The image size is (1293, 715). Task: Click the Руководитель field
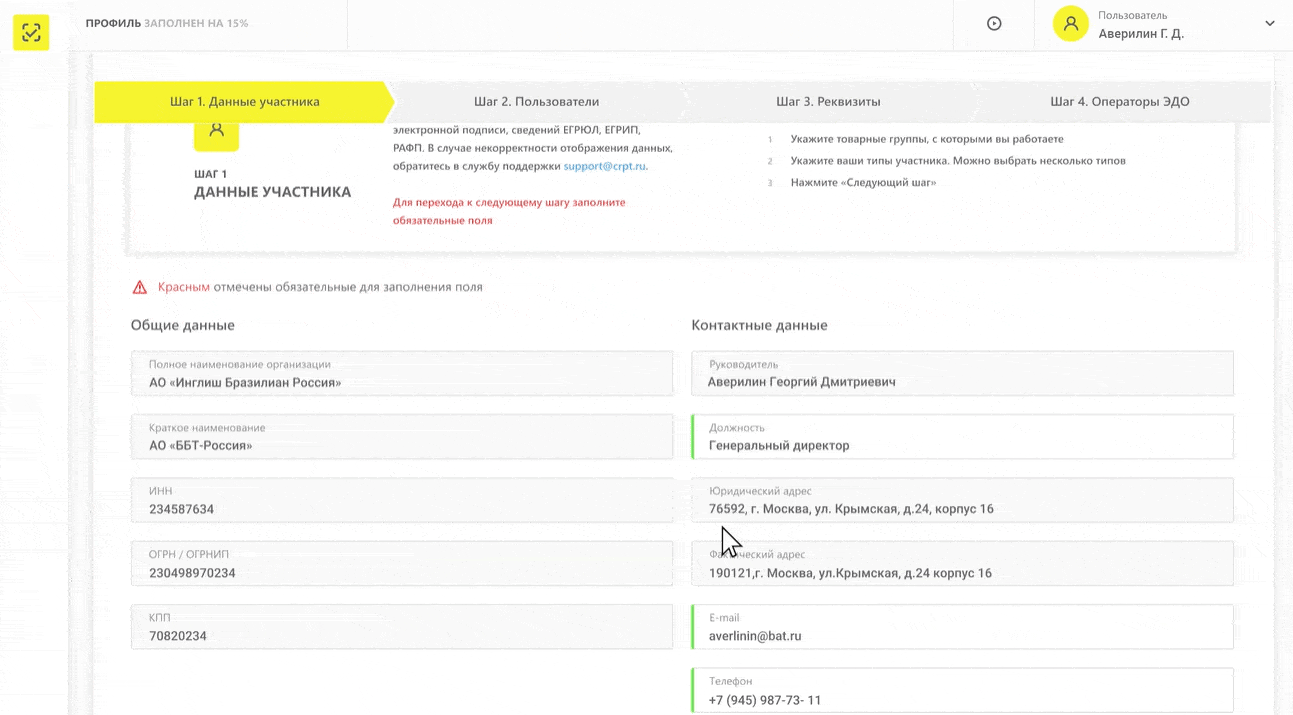(x=962, y=373)
